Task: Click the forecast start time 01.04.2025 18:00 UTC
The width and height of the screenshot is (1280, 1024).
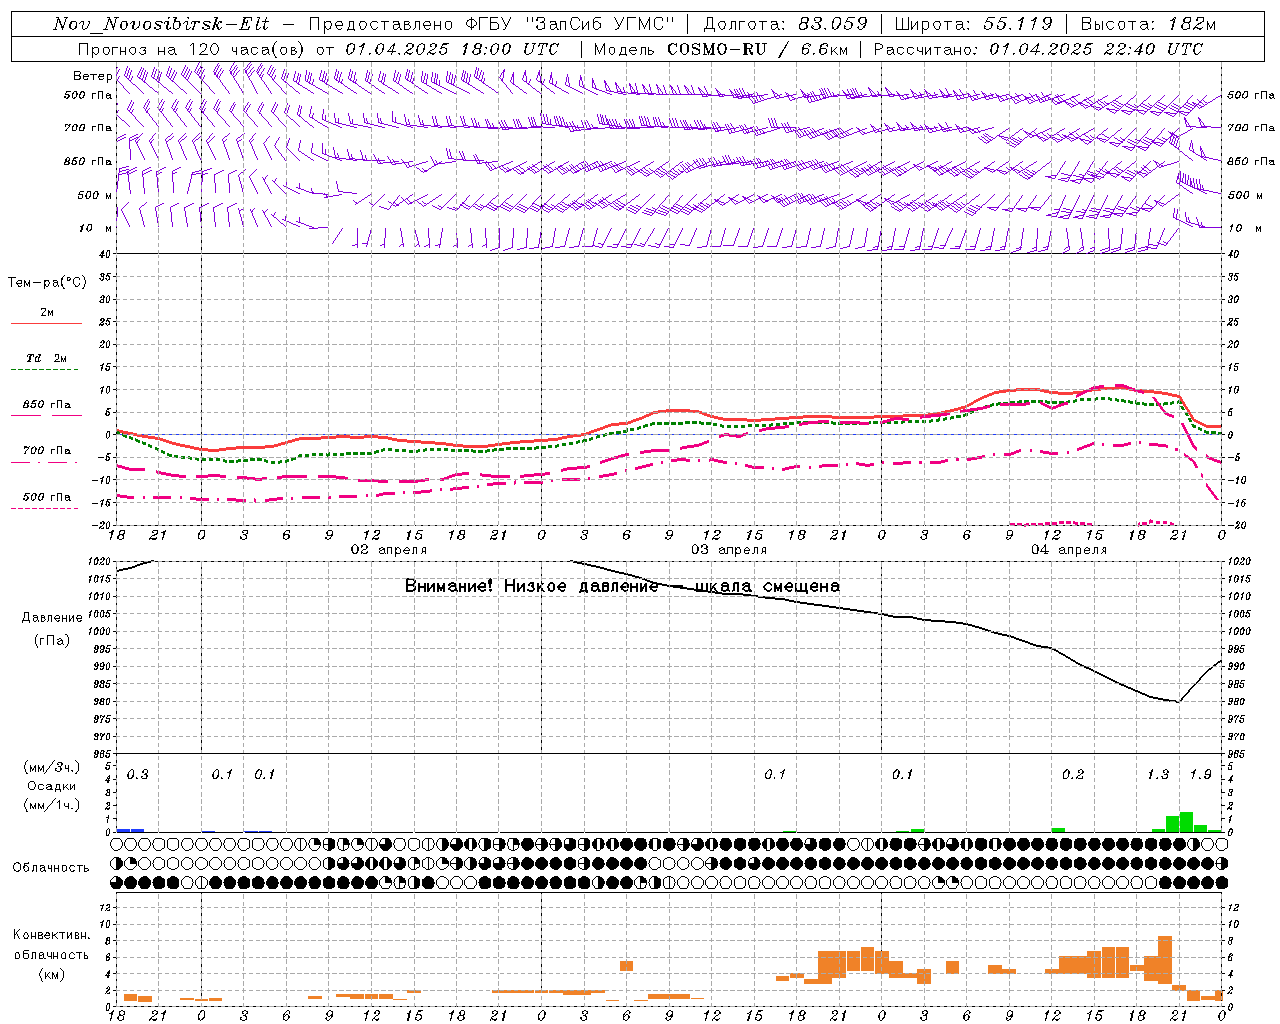Action: coord(452,49)
